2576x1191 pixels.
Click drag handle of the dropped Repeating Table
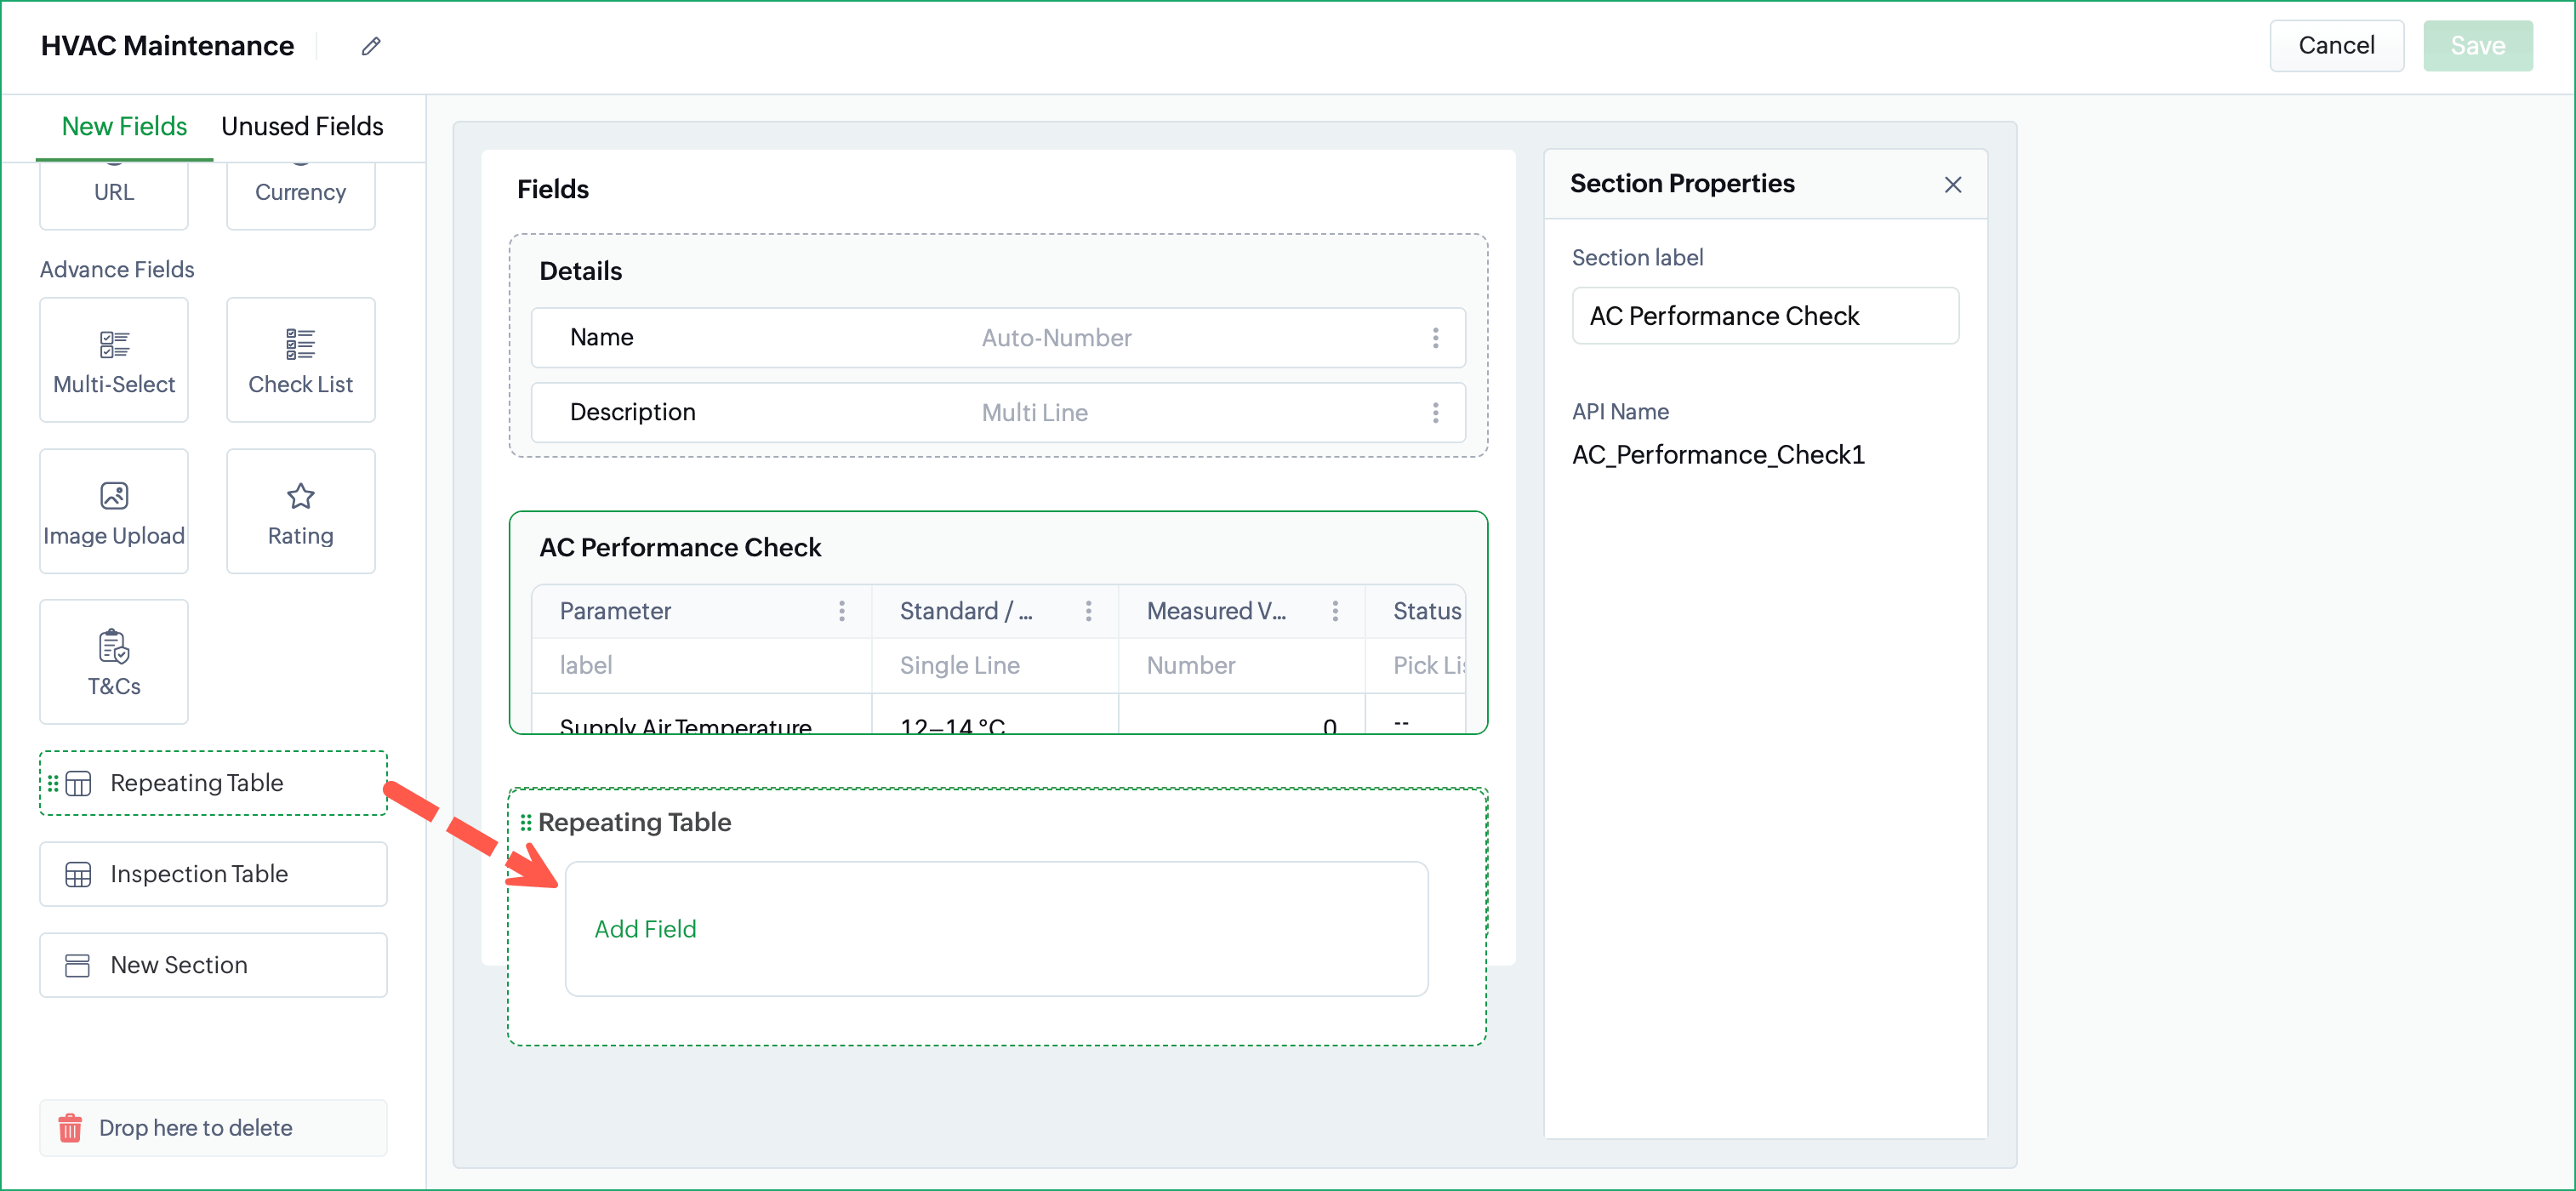526,822
